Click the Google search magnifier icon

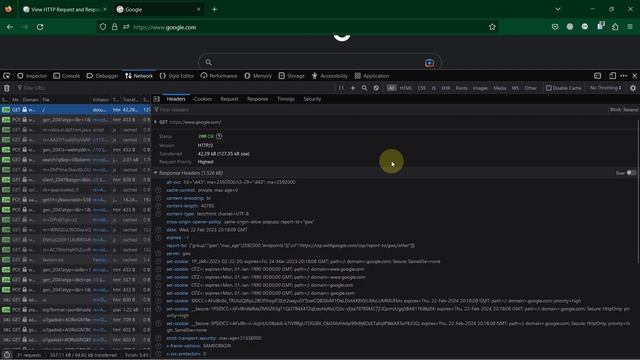pos(209,62)
